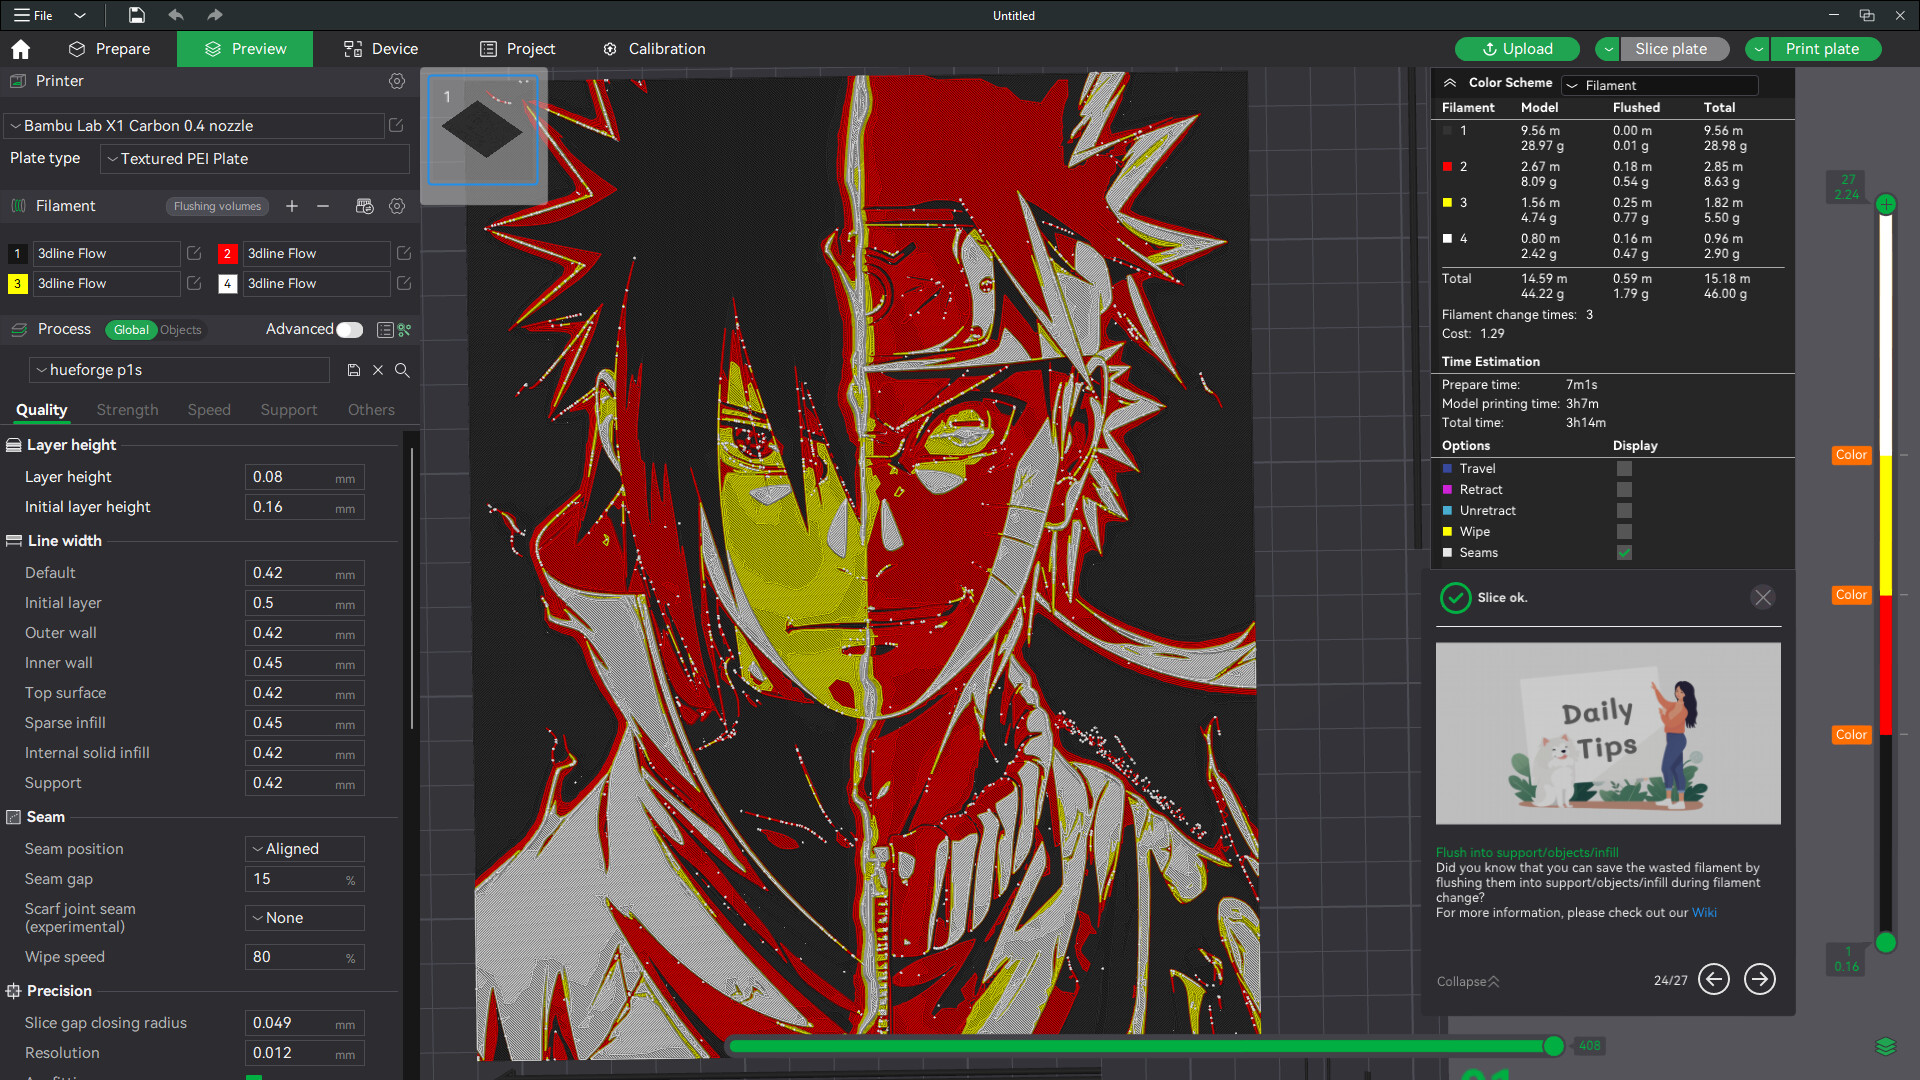Click the Slice plate button

(x=1674, y=49)
